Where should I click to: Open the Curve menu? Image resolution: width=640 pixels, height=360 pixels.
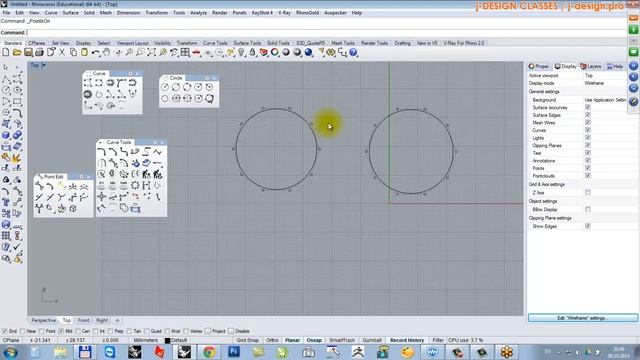click(x=51, y=13)
